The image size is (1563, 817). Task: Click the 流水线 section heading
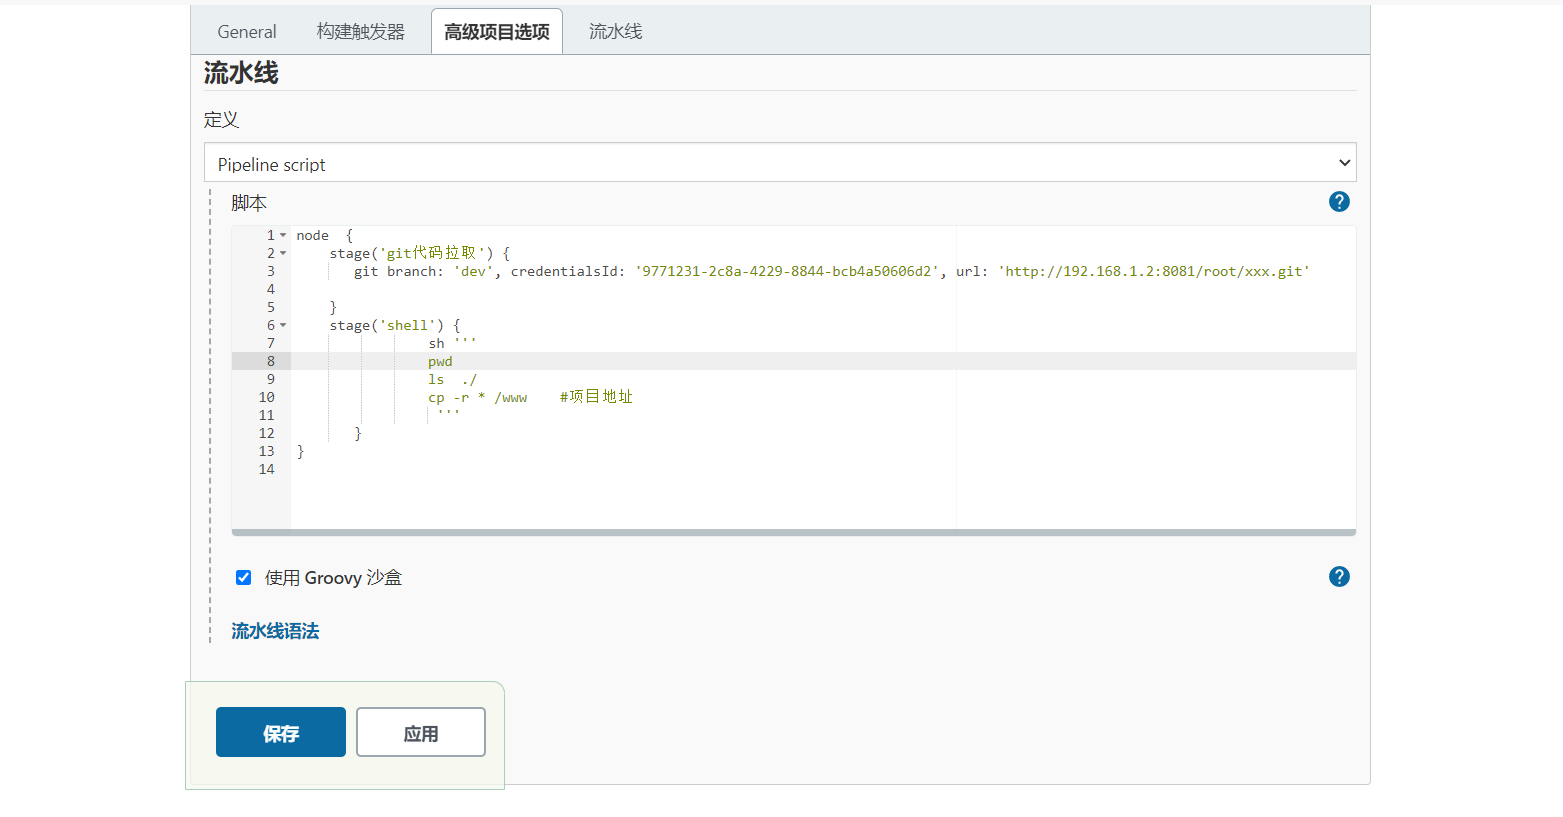tap(241, 72)
